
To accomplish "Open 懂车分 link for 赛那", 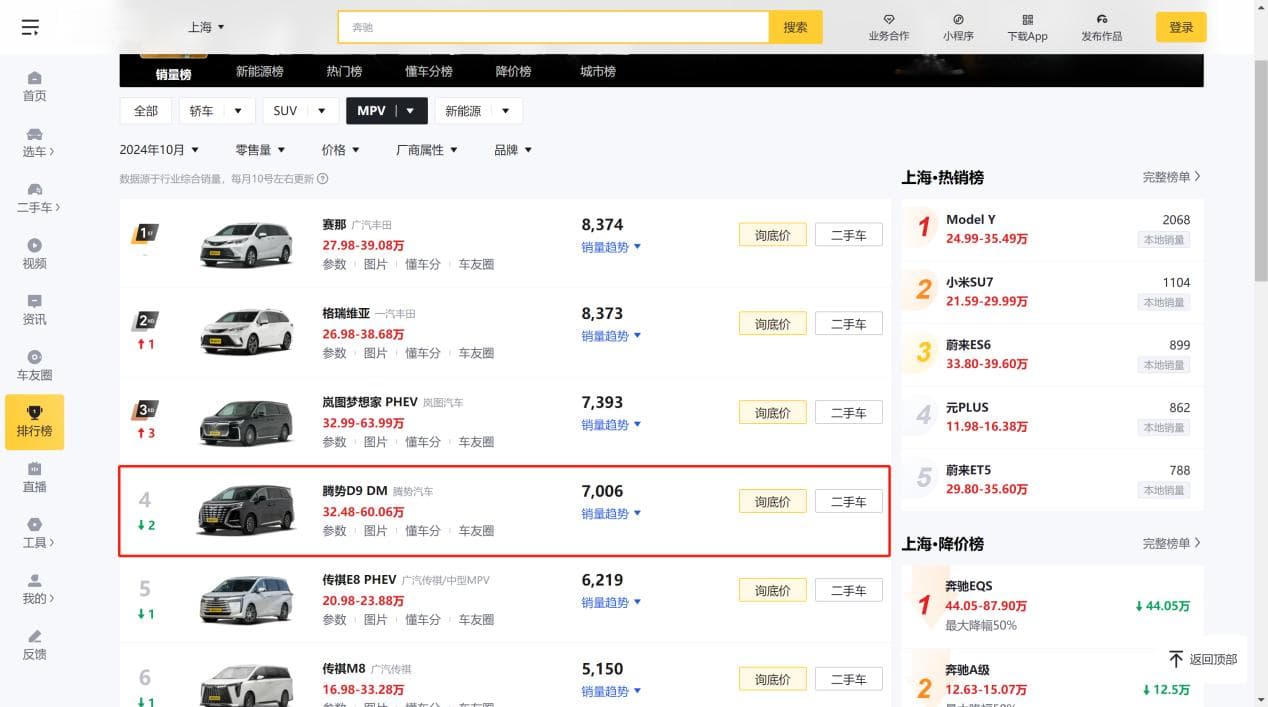I will (x=423, y=264).
